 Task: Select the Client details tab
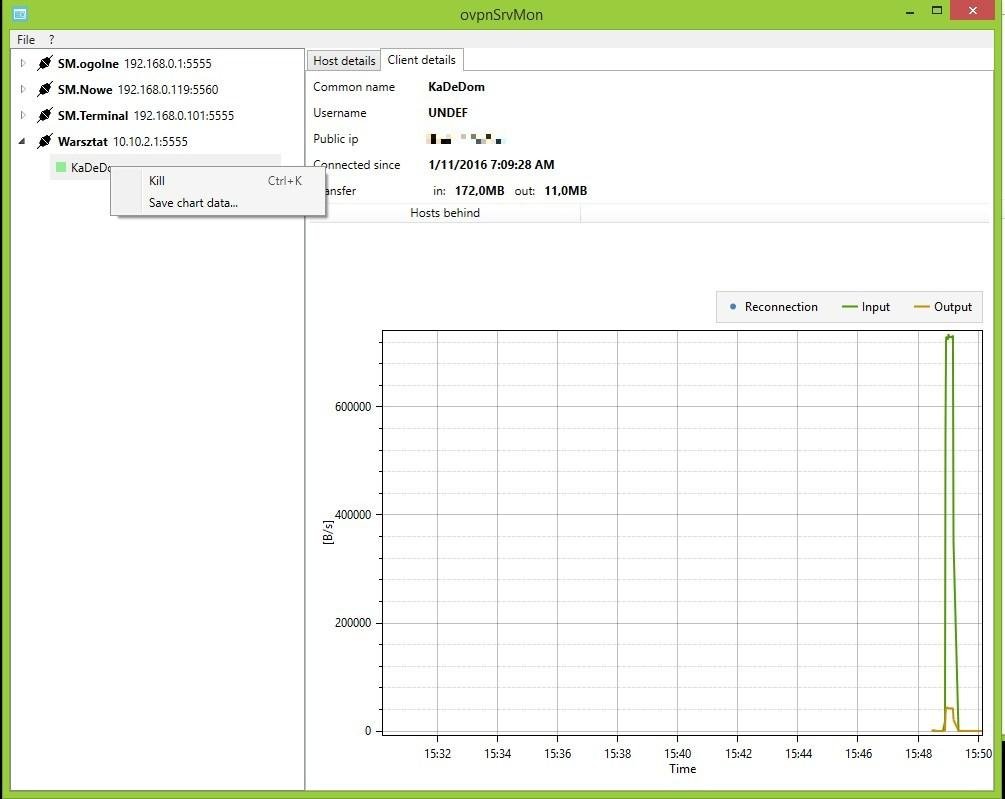pos(422,60)
